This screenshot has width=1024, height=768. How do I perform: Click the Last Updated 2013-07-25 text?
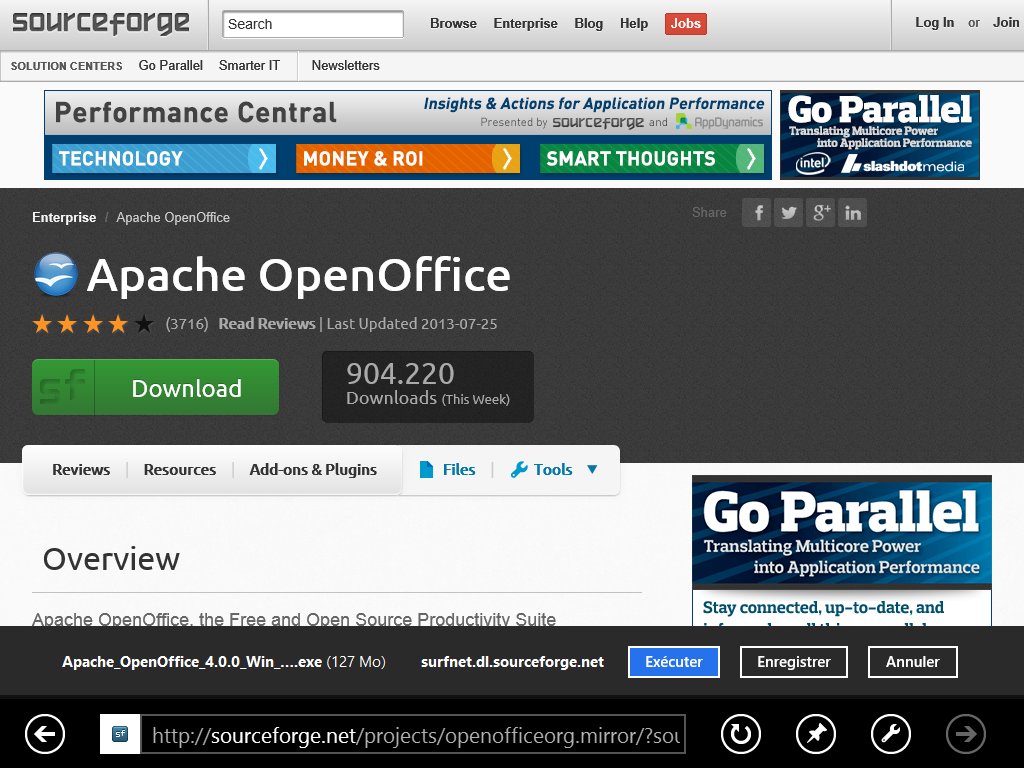point(412,324)
